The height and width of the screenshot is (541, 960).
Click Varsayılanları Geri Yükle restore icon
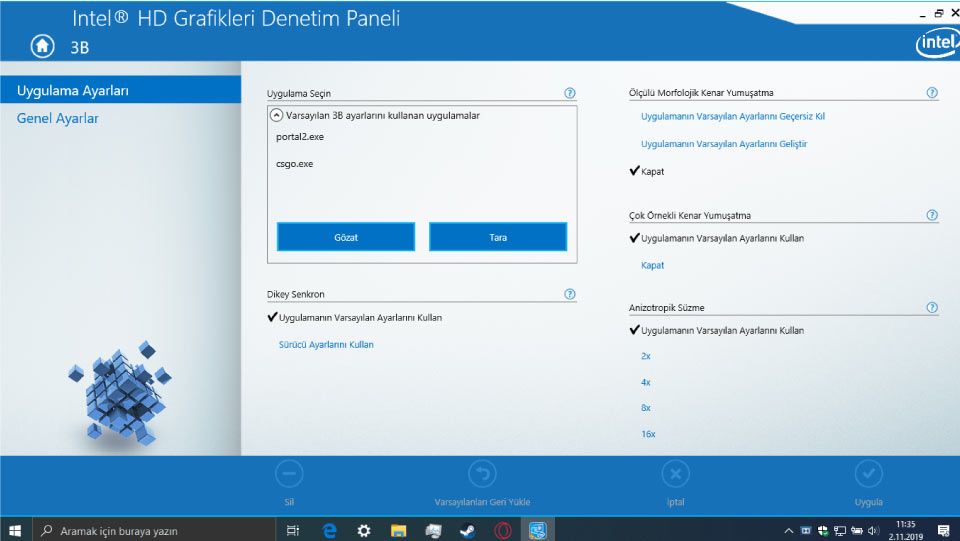(482, 474)
